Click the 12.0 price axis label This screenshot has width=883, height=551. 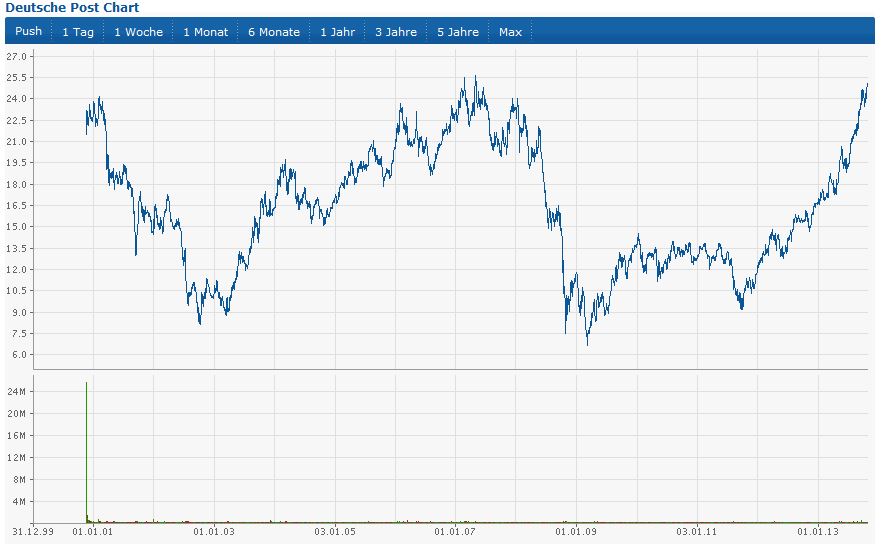tap(16, 270)
